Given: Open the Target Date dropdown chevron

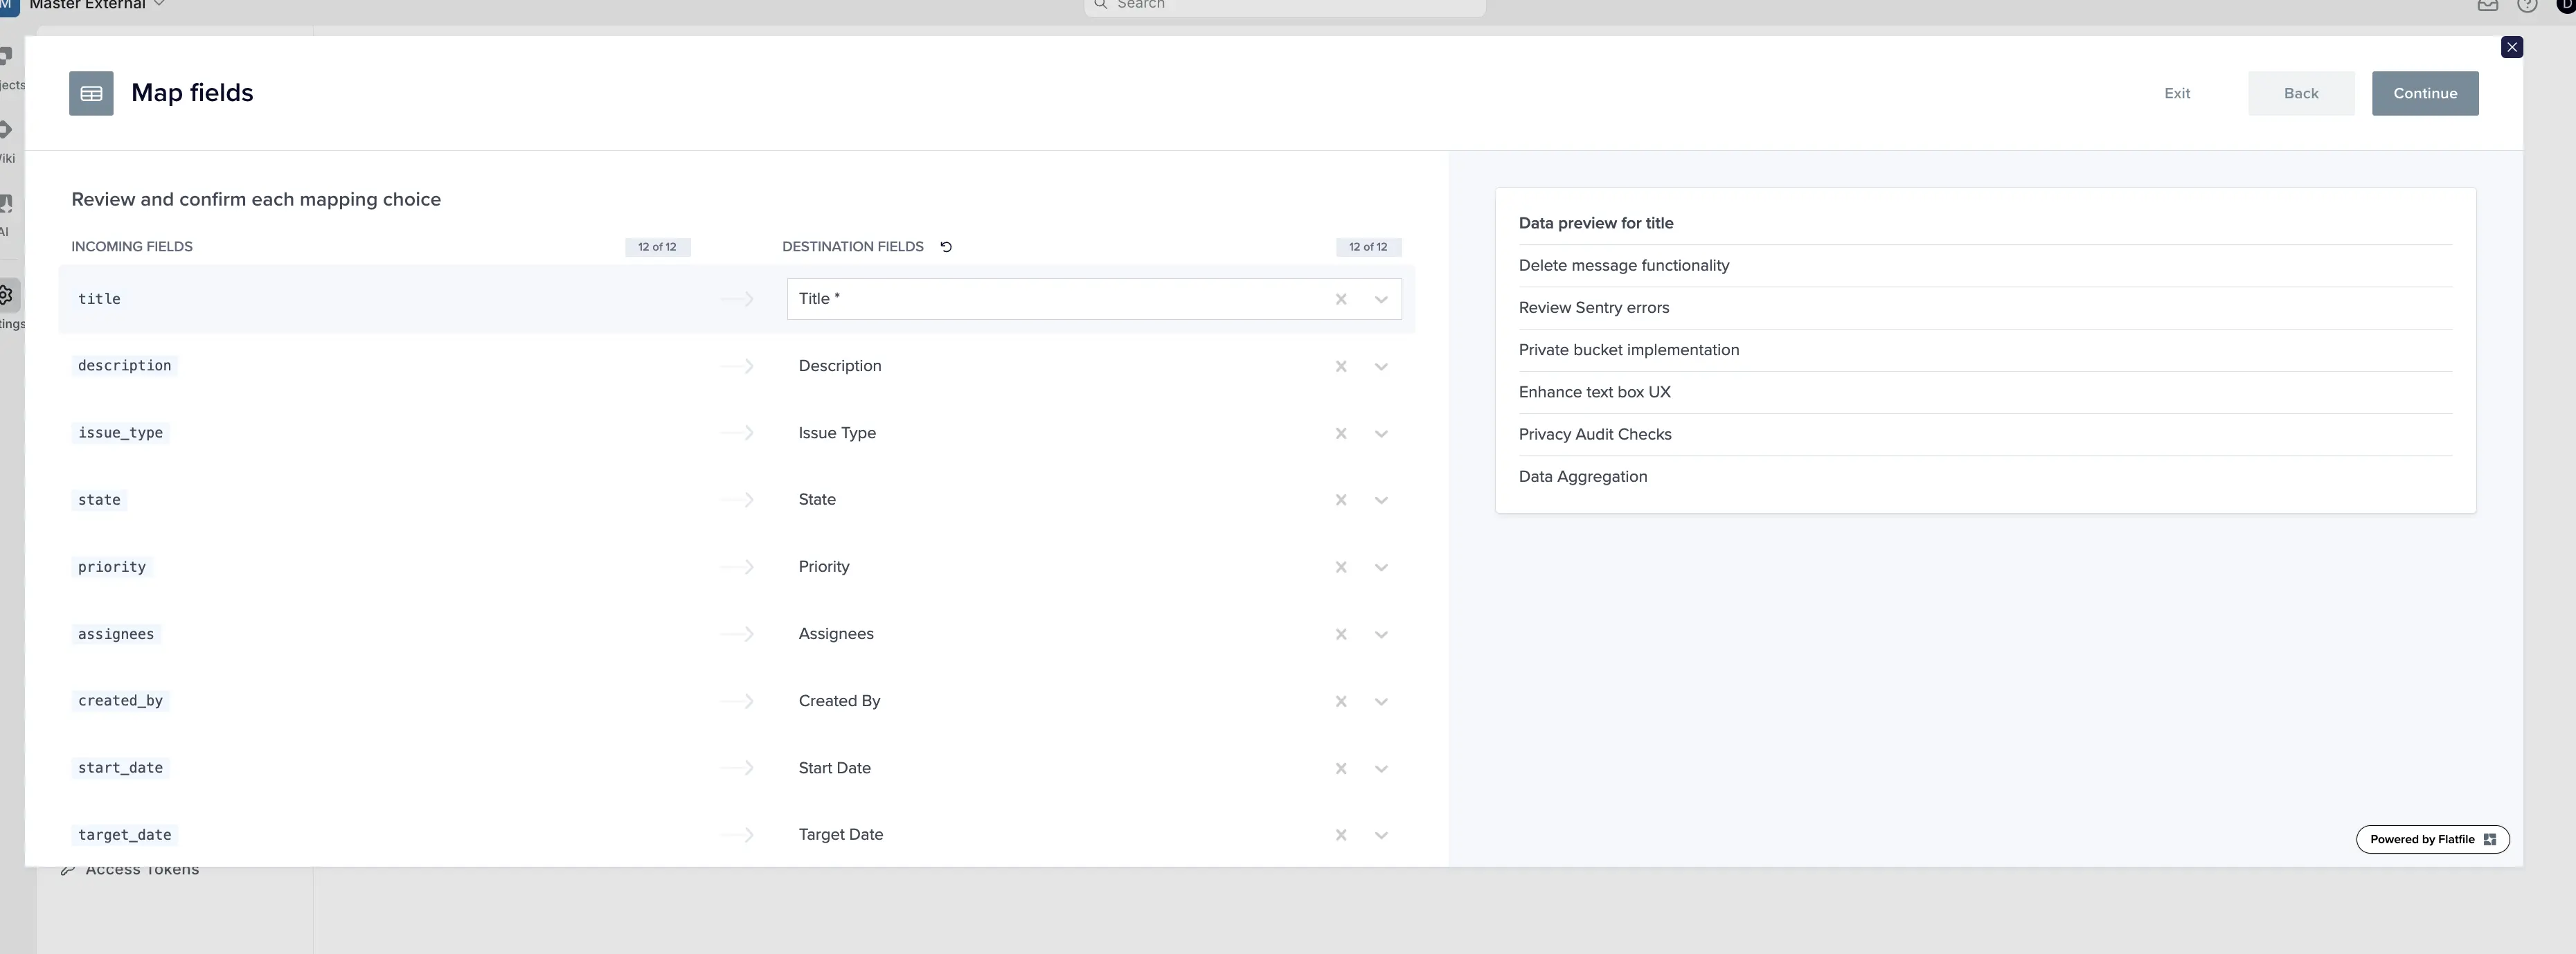Looking at the screenshot, I should [x=1381, y=835].
